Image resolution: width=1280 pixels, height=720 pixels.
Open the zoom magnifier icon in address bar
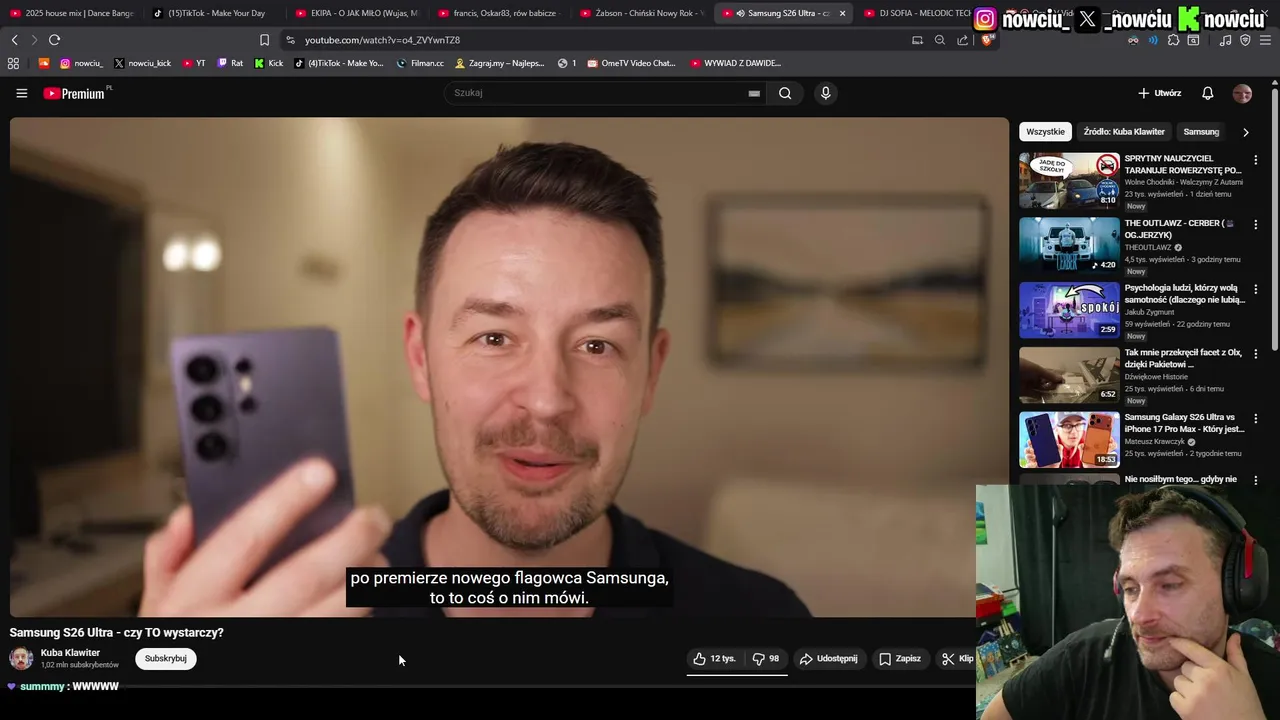940,40
